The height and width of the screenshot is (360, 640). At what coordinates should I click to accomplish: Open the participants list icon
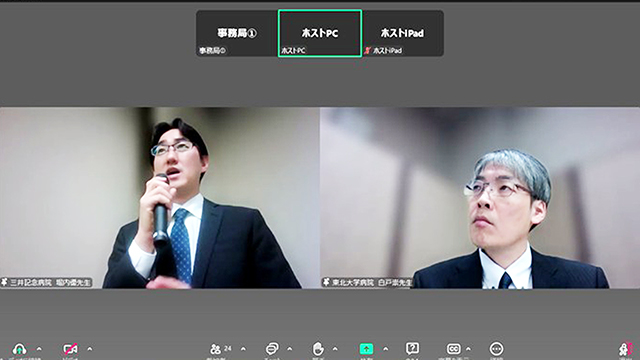coord(215,349)
